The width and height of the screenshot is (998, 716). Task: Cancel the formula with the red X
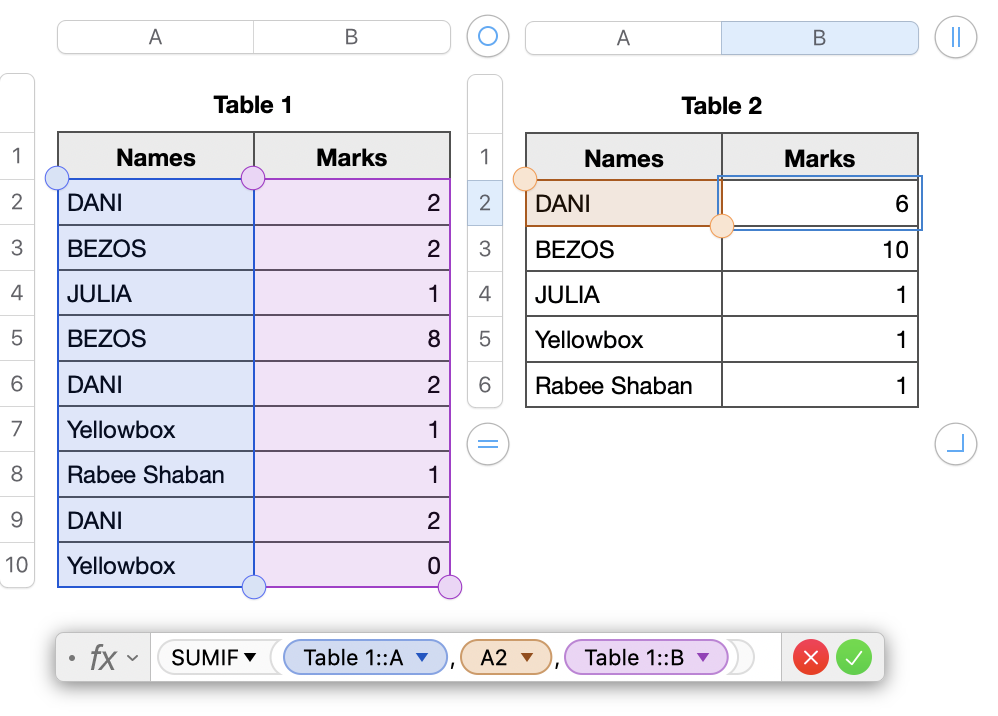[811, 658]
